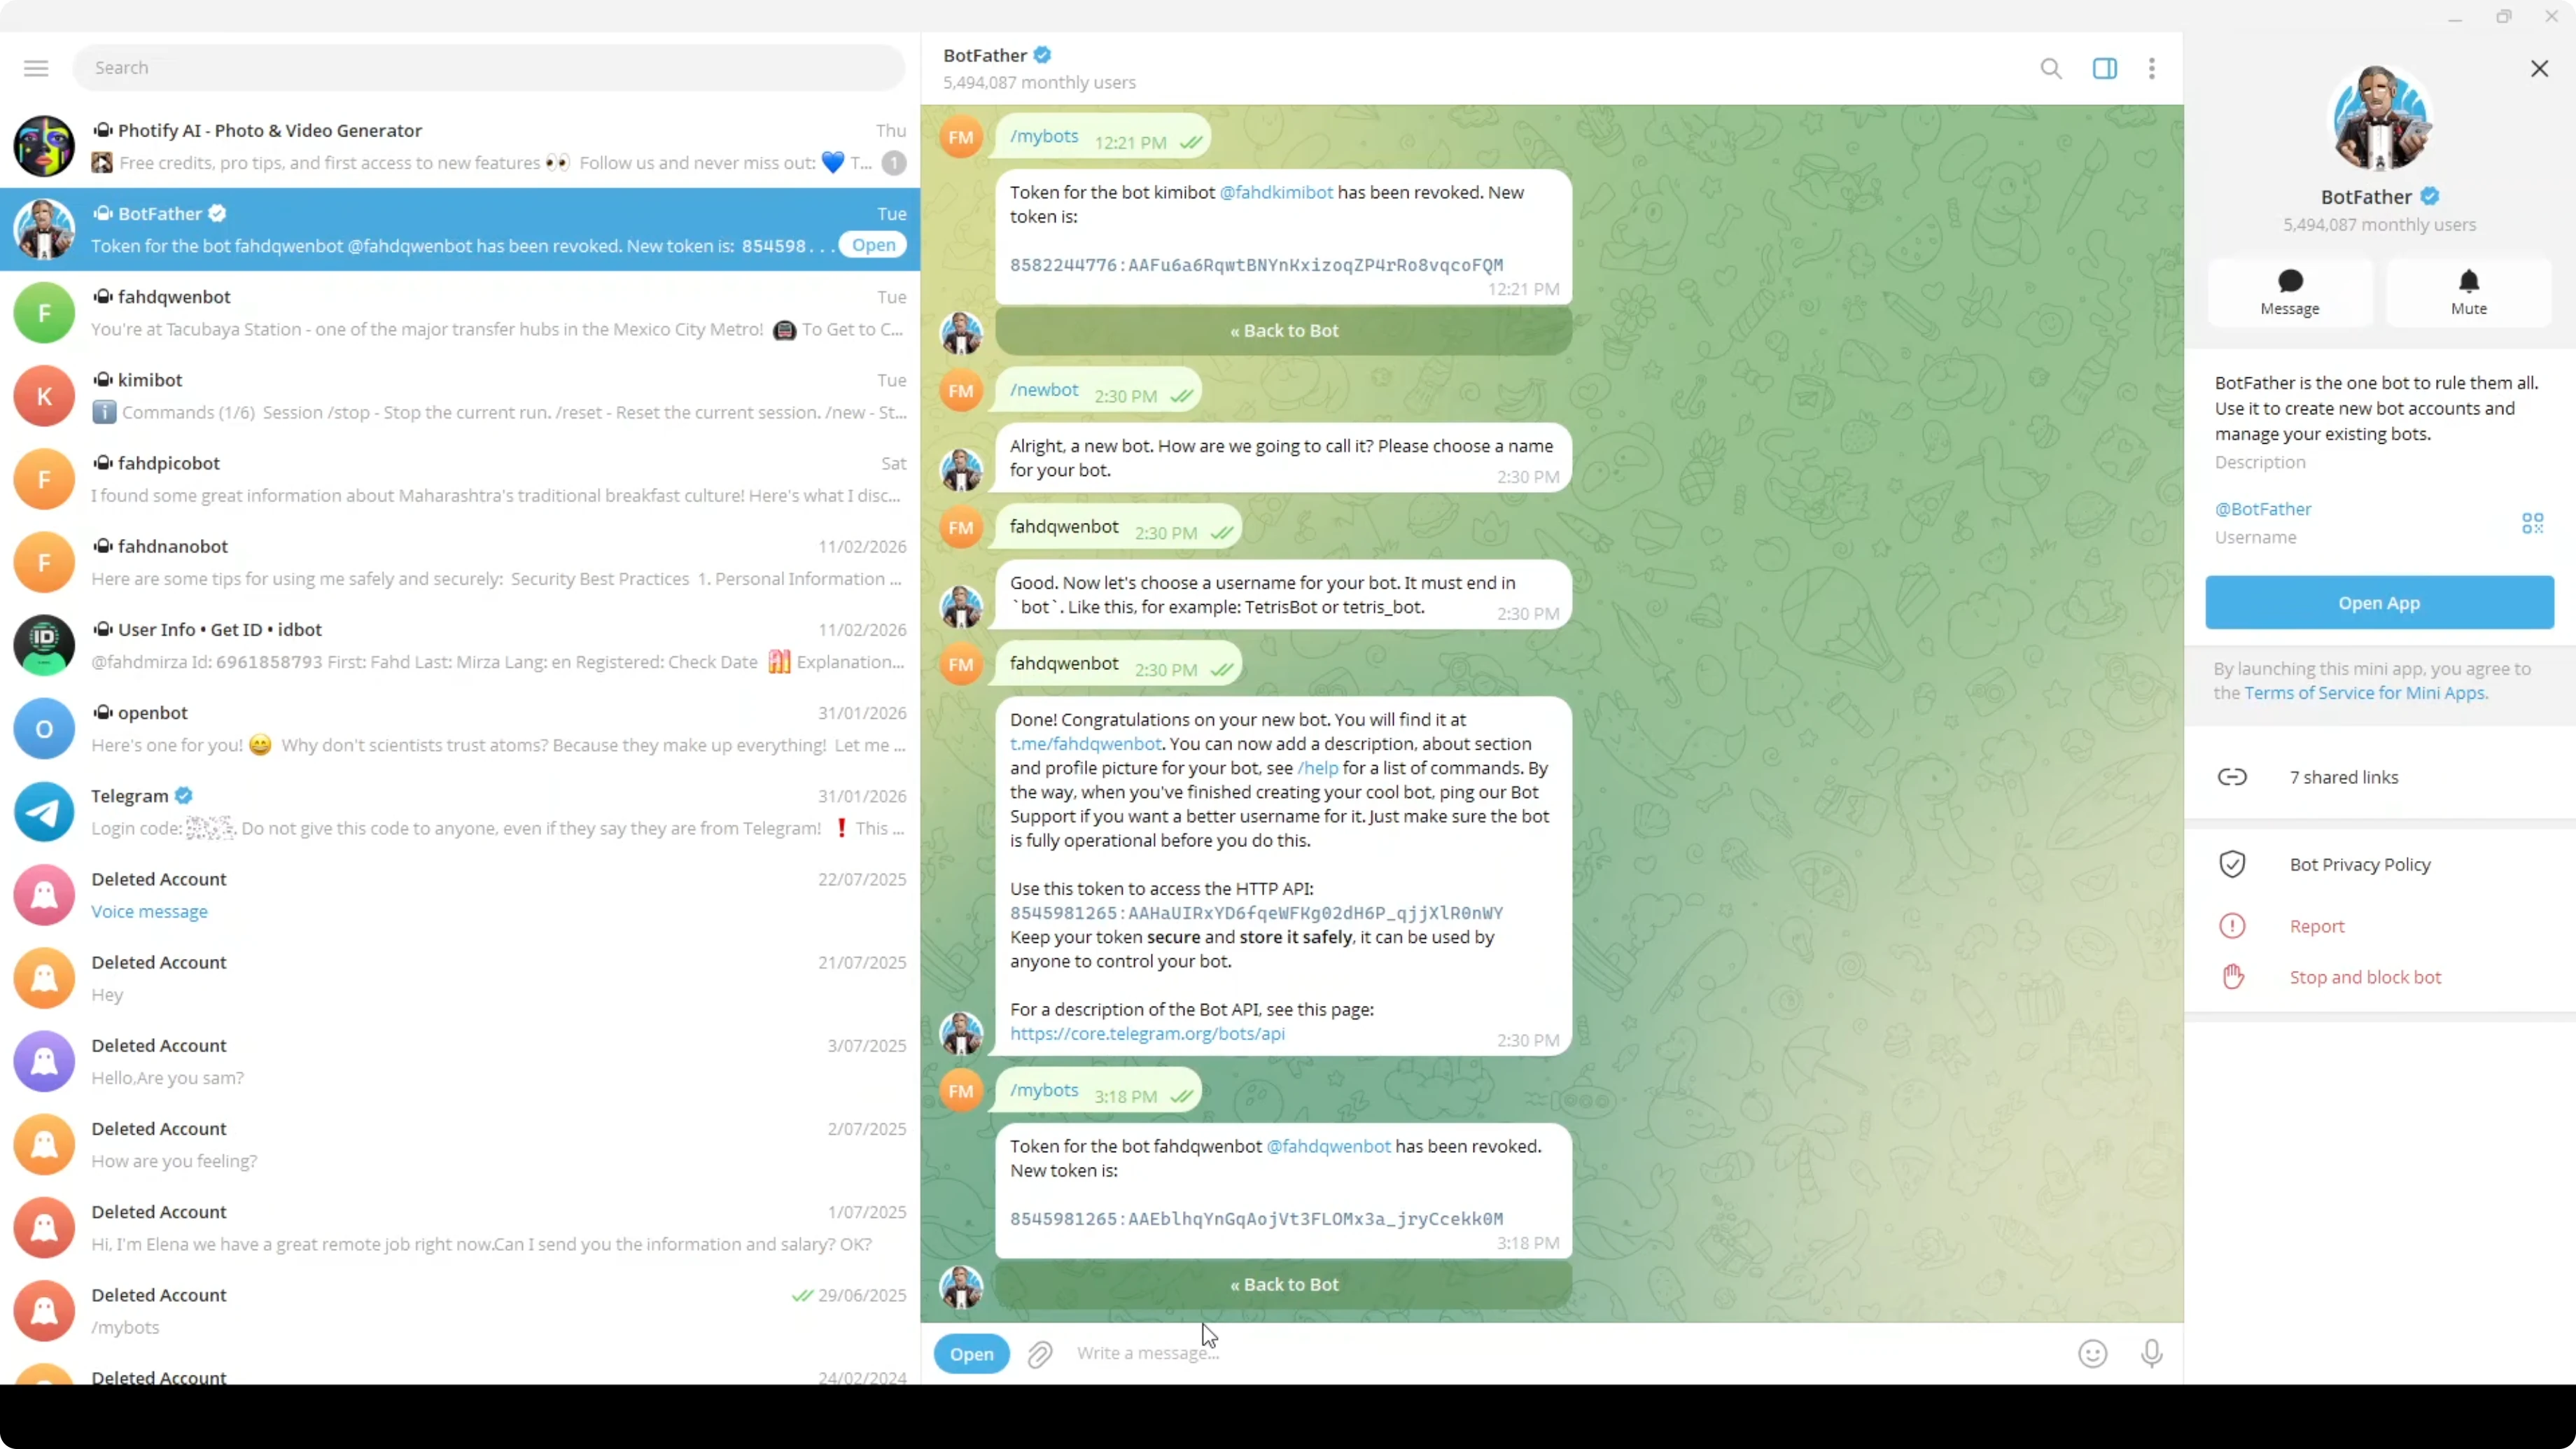The image size is (2576, 1449).
Task: Open the core.telegram.org/bots/api link
Action: click(x=1147, y=1033)
